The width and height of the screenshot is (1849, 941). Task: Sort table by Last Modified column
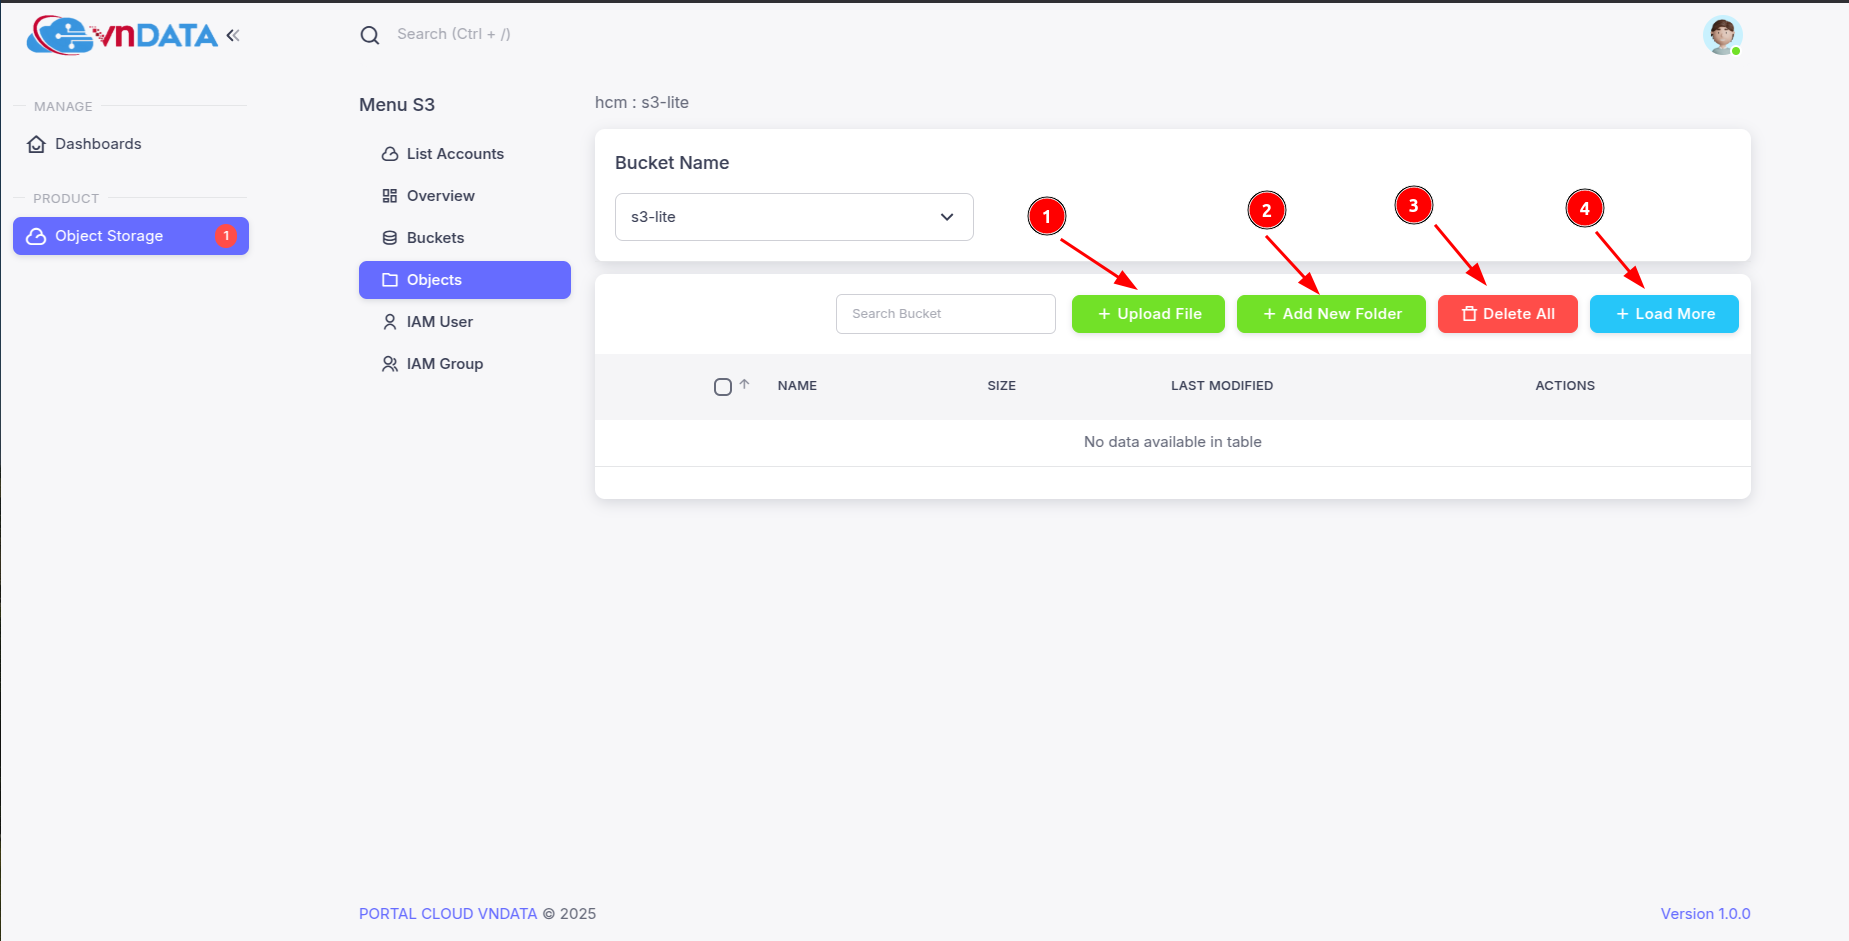coord(1221,386)
